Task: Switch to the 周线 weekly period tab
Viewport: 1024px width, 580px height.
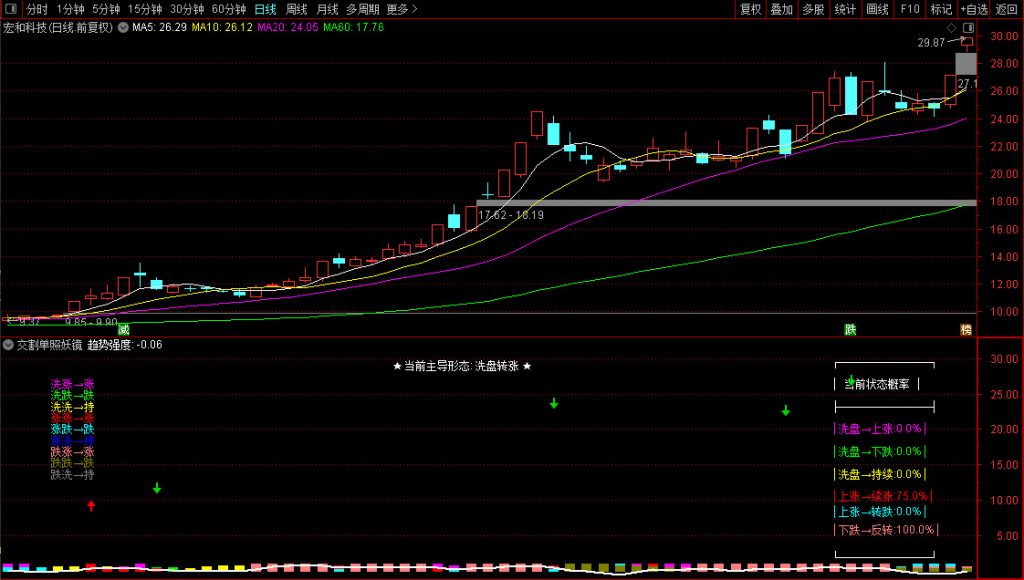Action: click(x=297, y=9)
